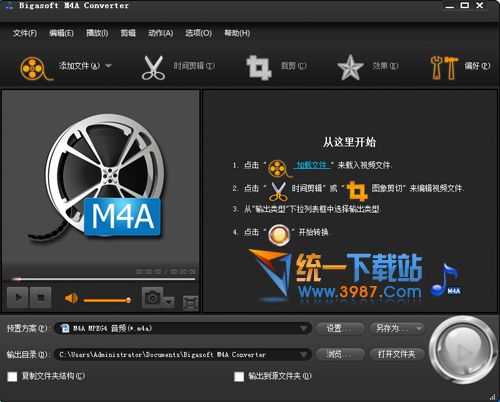Enable the 复制文件夹结构 checkbox
Viewport: 500px width, 402px height.
tap(12, 377)
